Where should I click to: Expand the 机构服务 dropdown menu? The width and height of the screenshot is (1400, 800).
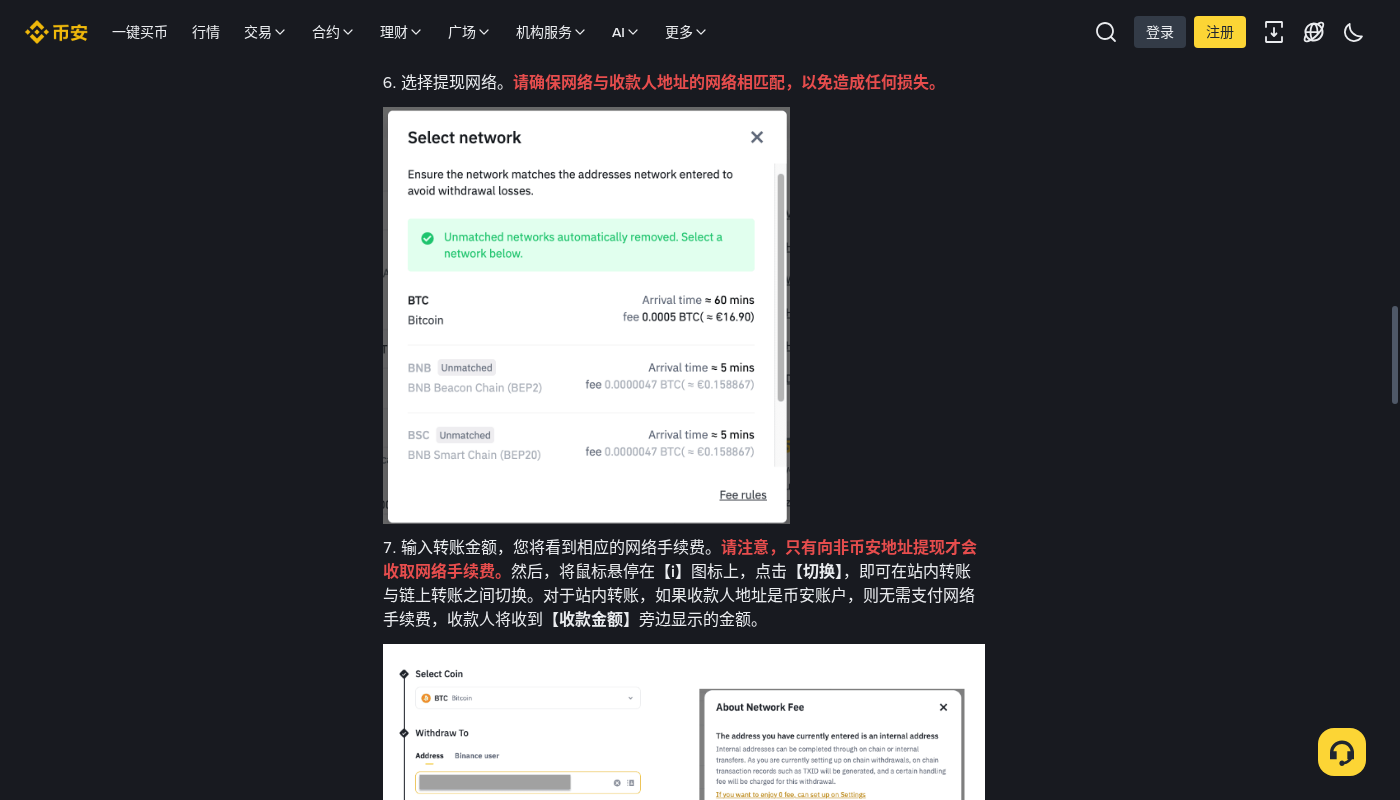[x=551, y=32]
